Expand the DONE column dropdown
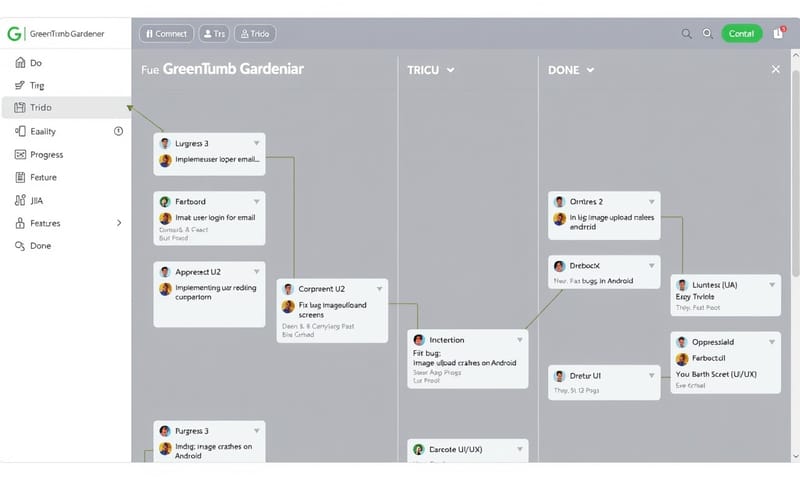 point(590,70)
